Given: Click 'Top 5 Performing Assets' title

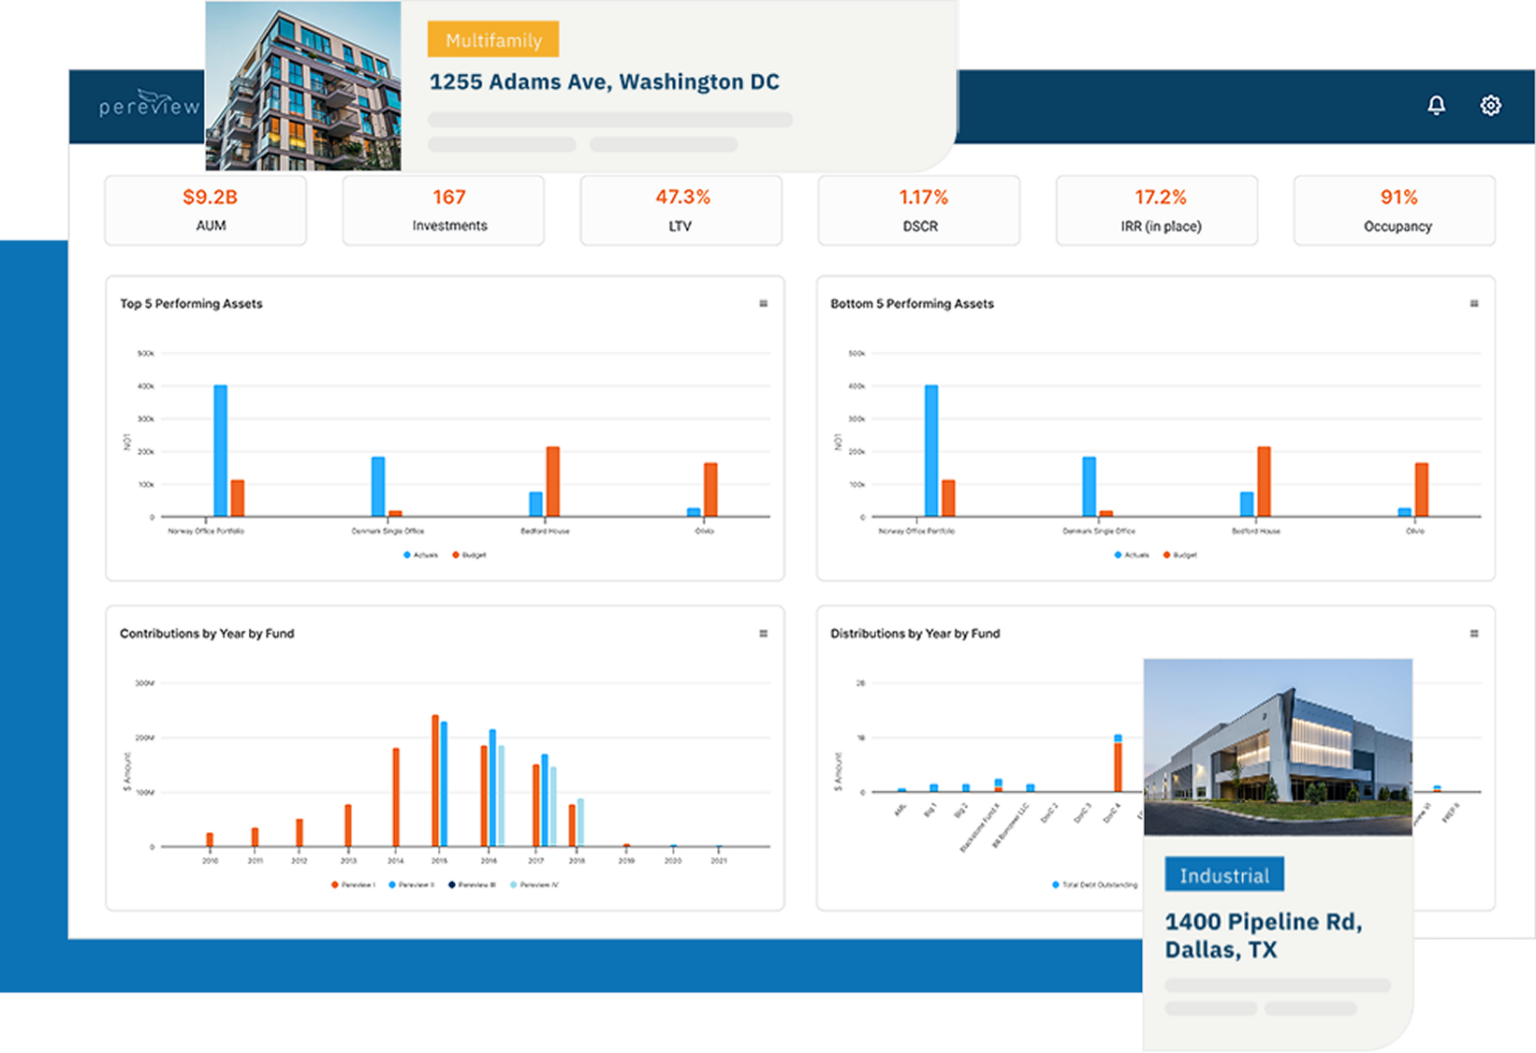Looking at the screenshot, I should click(x=191, y=303).
